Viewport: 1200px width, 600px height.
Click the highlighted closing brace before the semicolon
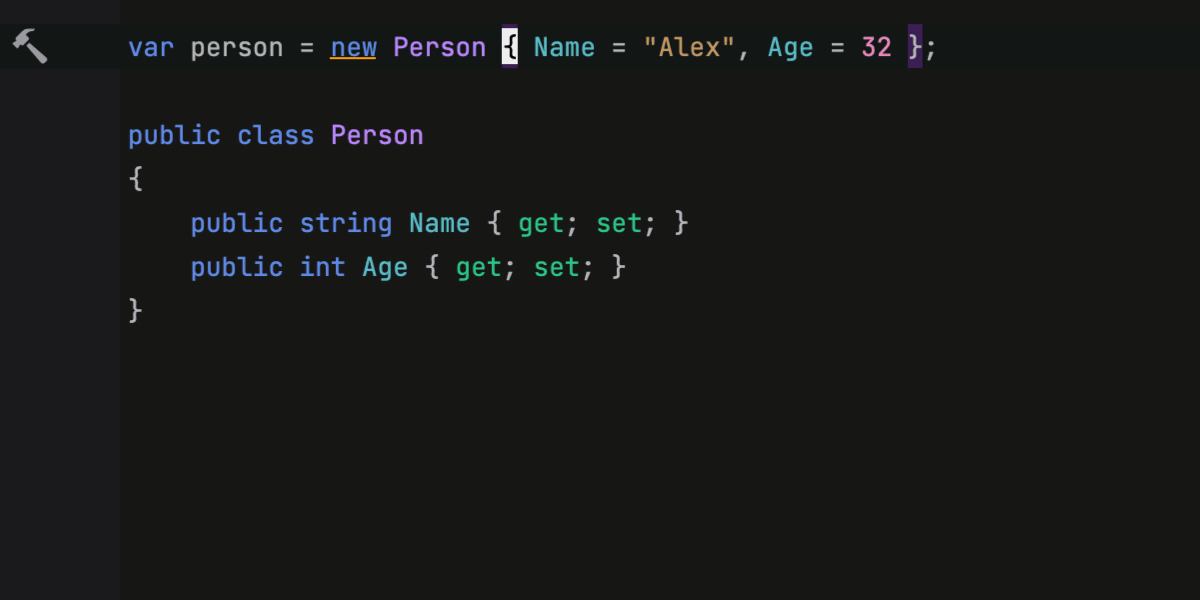pos(915,47)
